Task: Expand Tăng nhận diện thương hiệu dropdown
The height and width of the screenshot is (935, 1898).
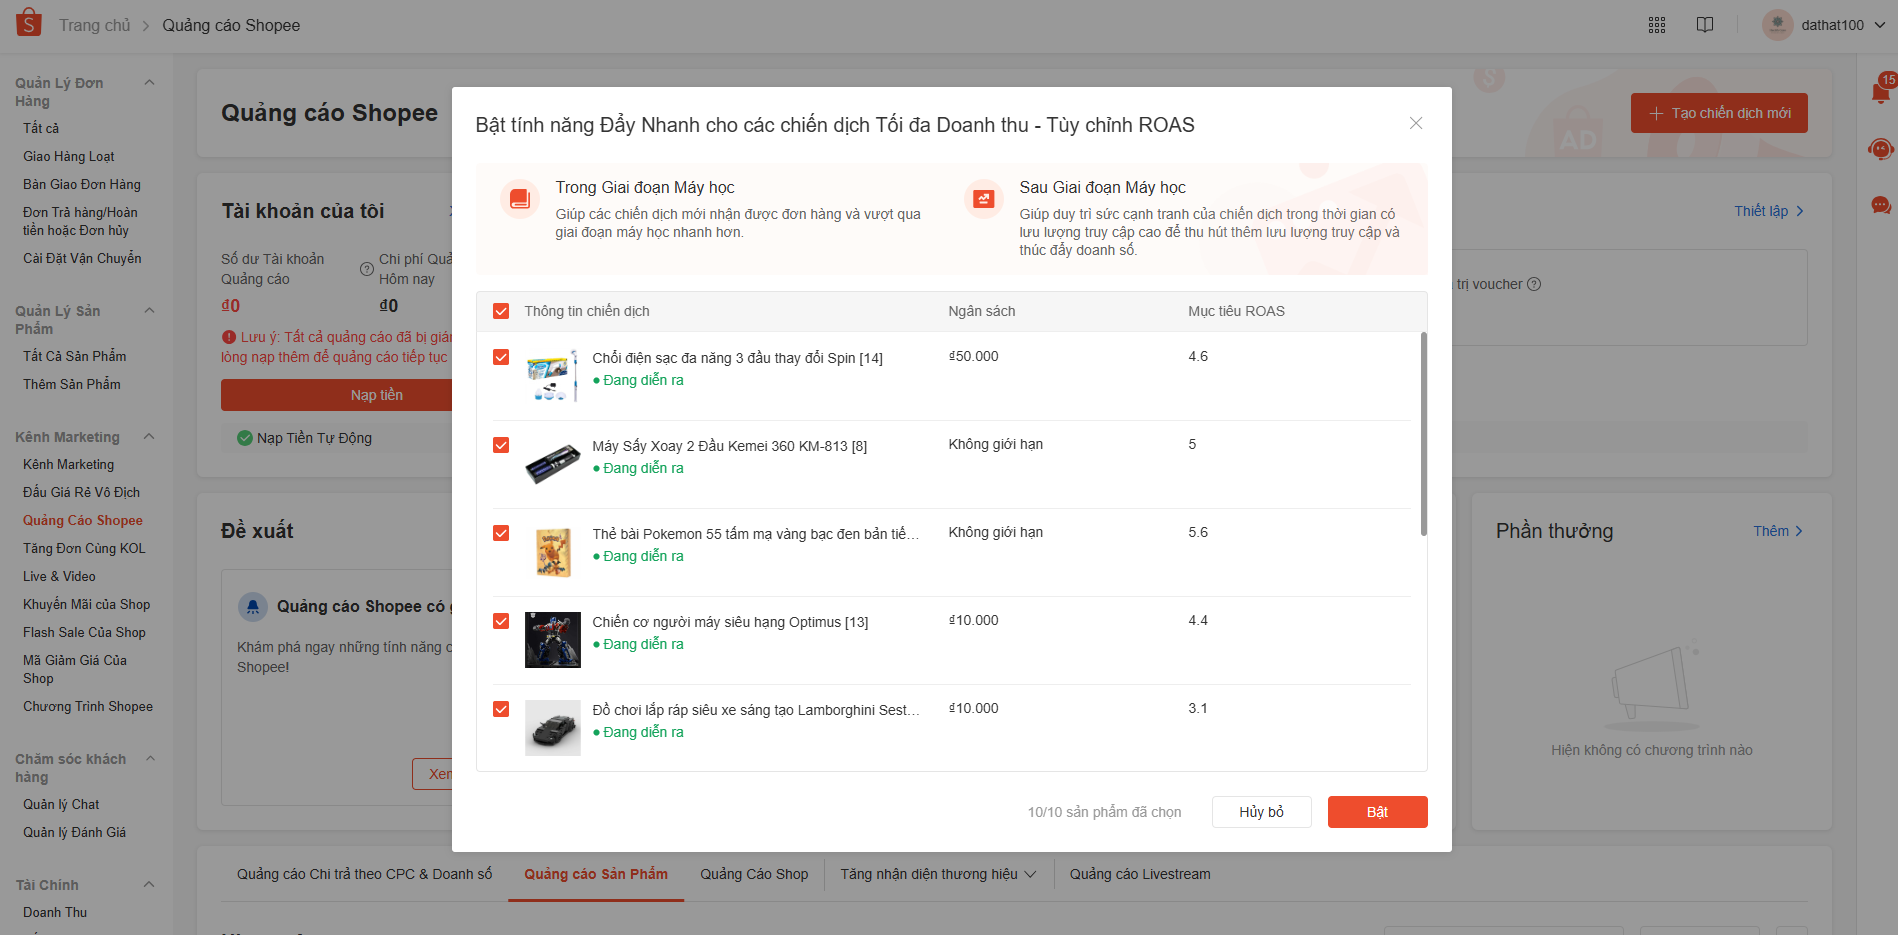Action: tap(937, 874)
